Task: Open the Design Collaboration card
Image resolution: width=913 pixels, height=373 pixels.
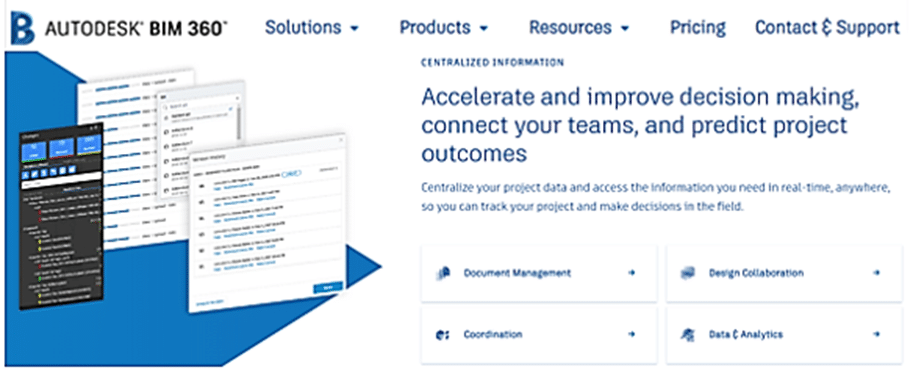Action: pos(784,273)
